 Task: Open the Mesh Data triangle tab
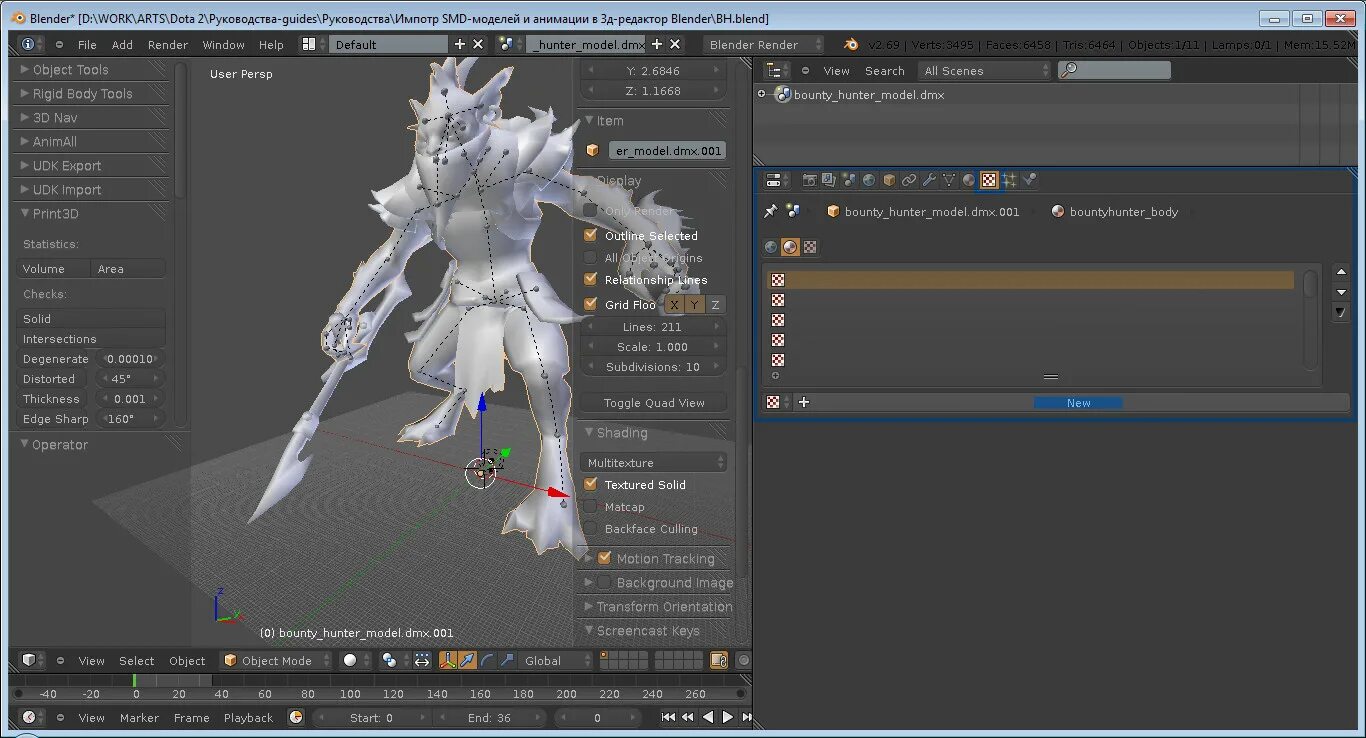pos(949,180)
